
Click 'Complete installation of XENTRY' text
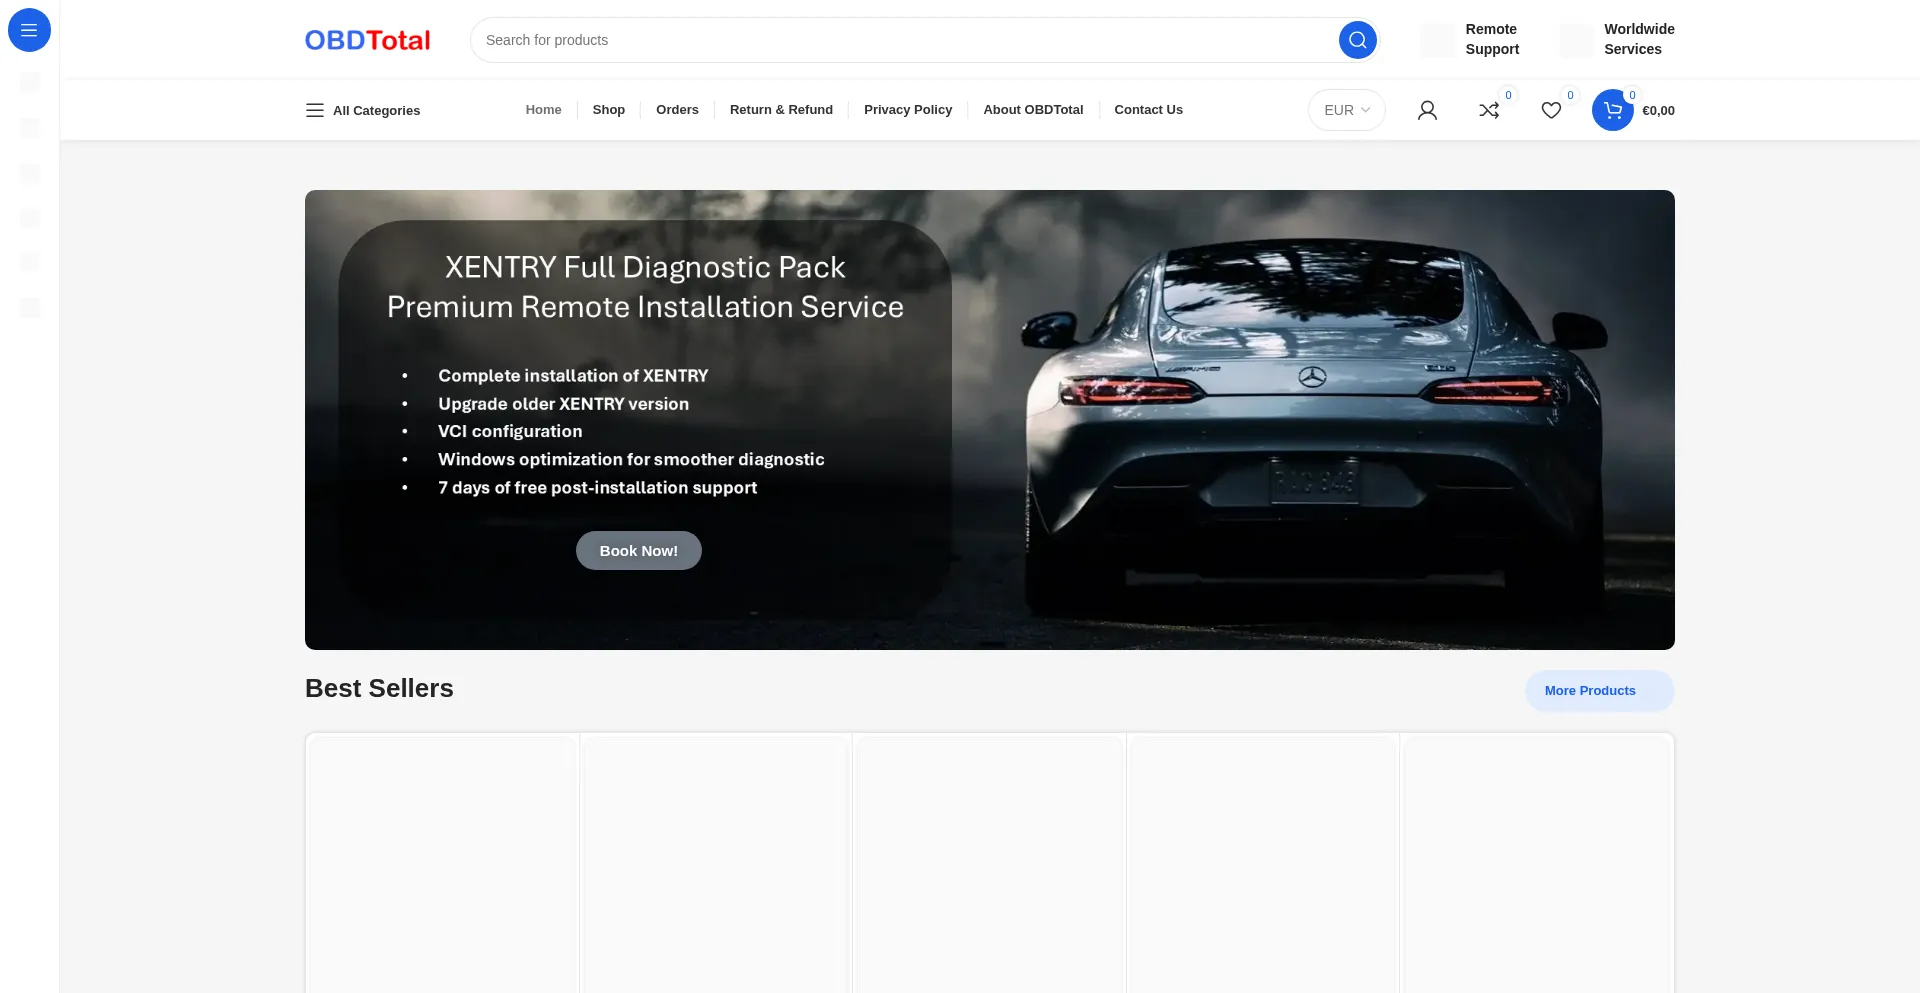573,376
